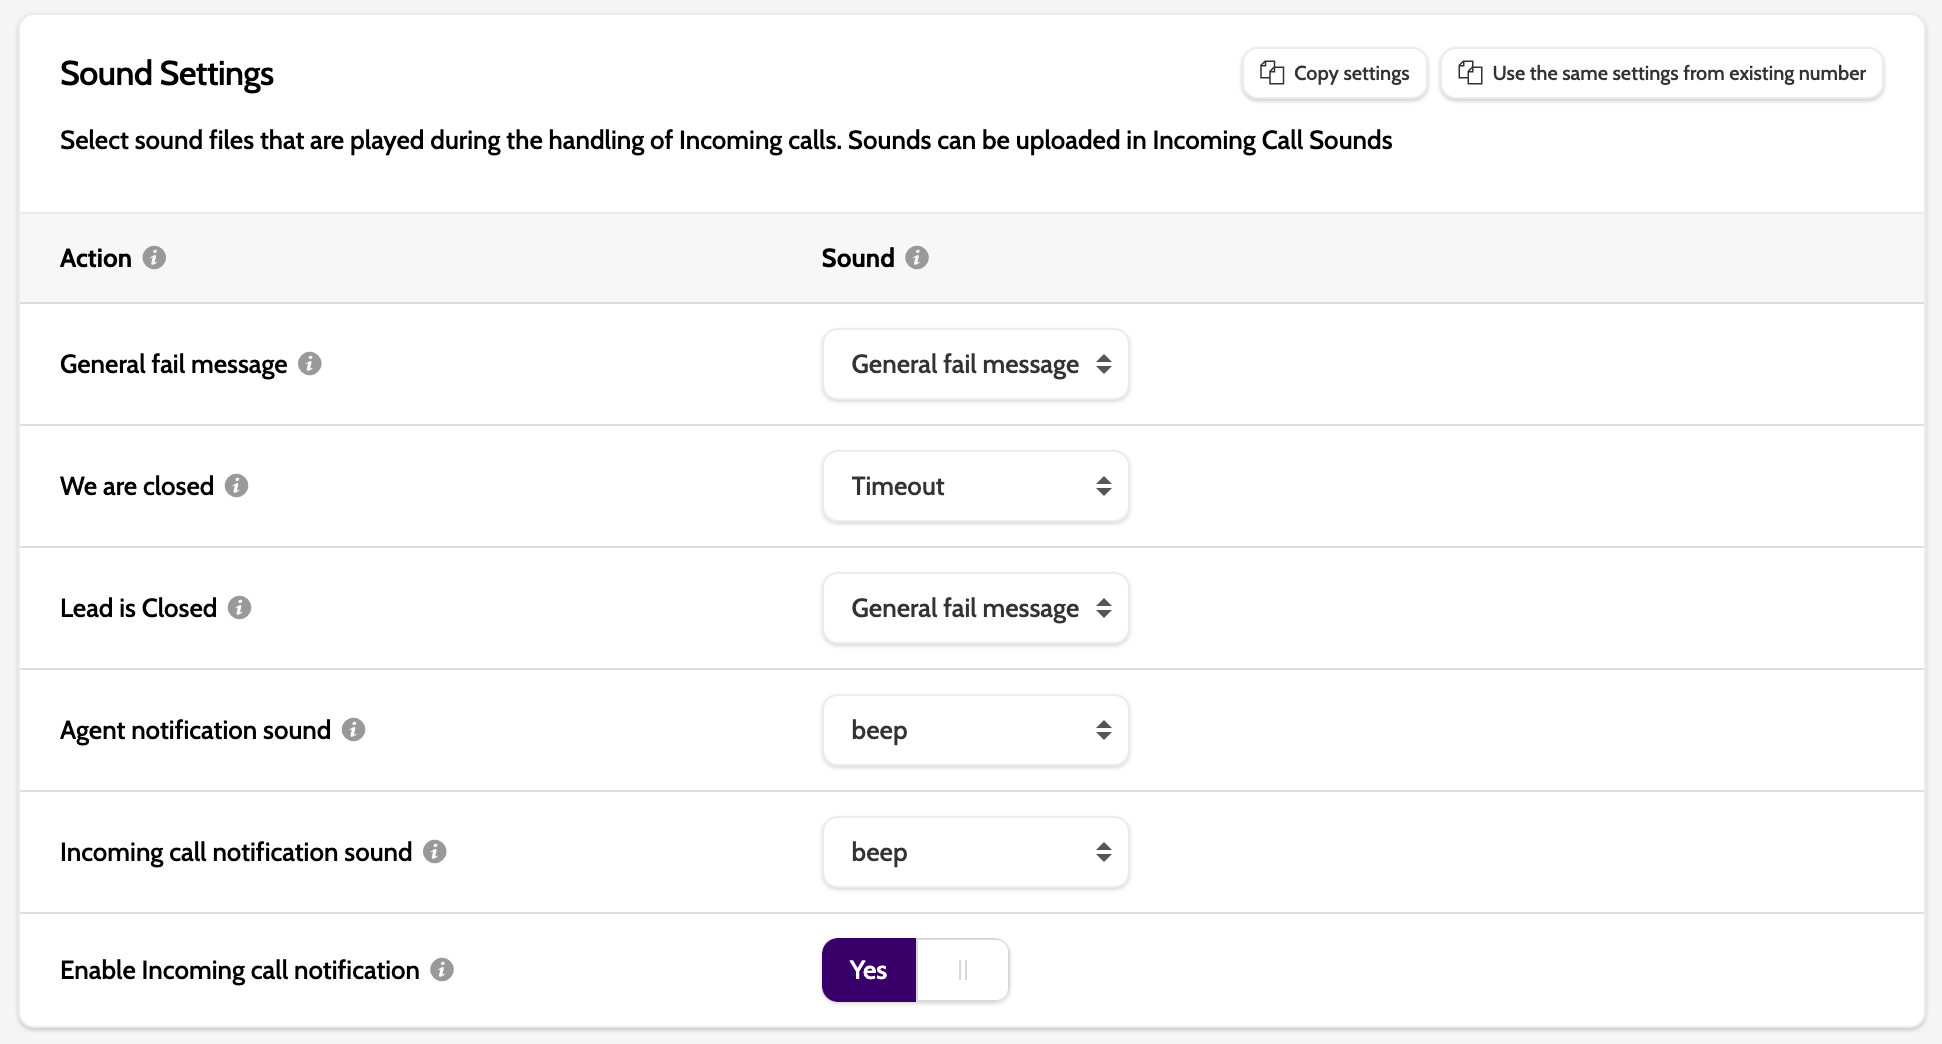Click info icon next to Lead is Closed
Viewport: 1942px width, 1044px height.
point(240,608)
